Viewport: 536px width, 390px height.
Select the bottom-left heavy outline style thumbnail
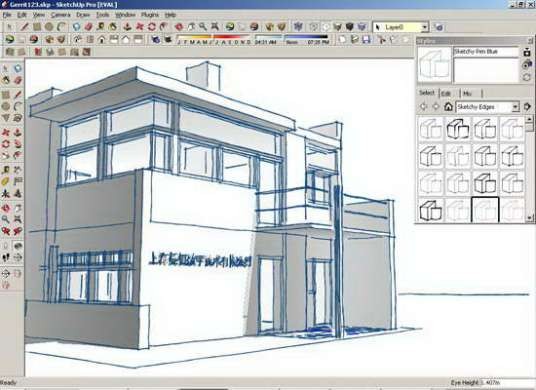point(430,210)
